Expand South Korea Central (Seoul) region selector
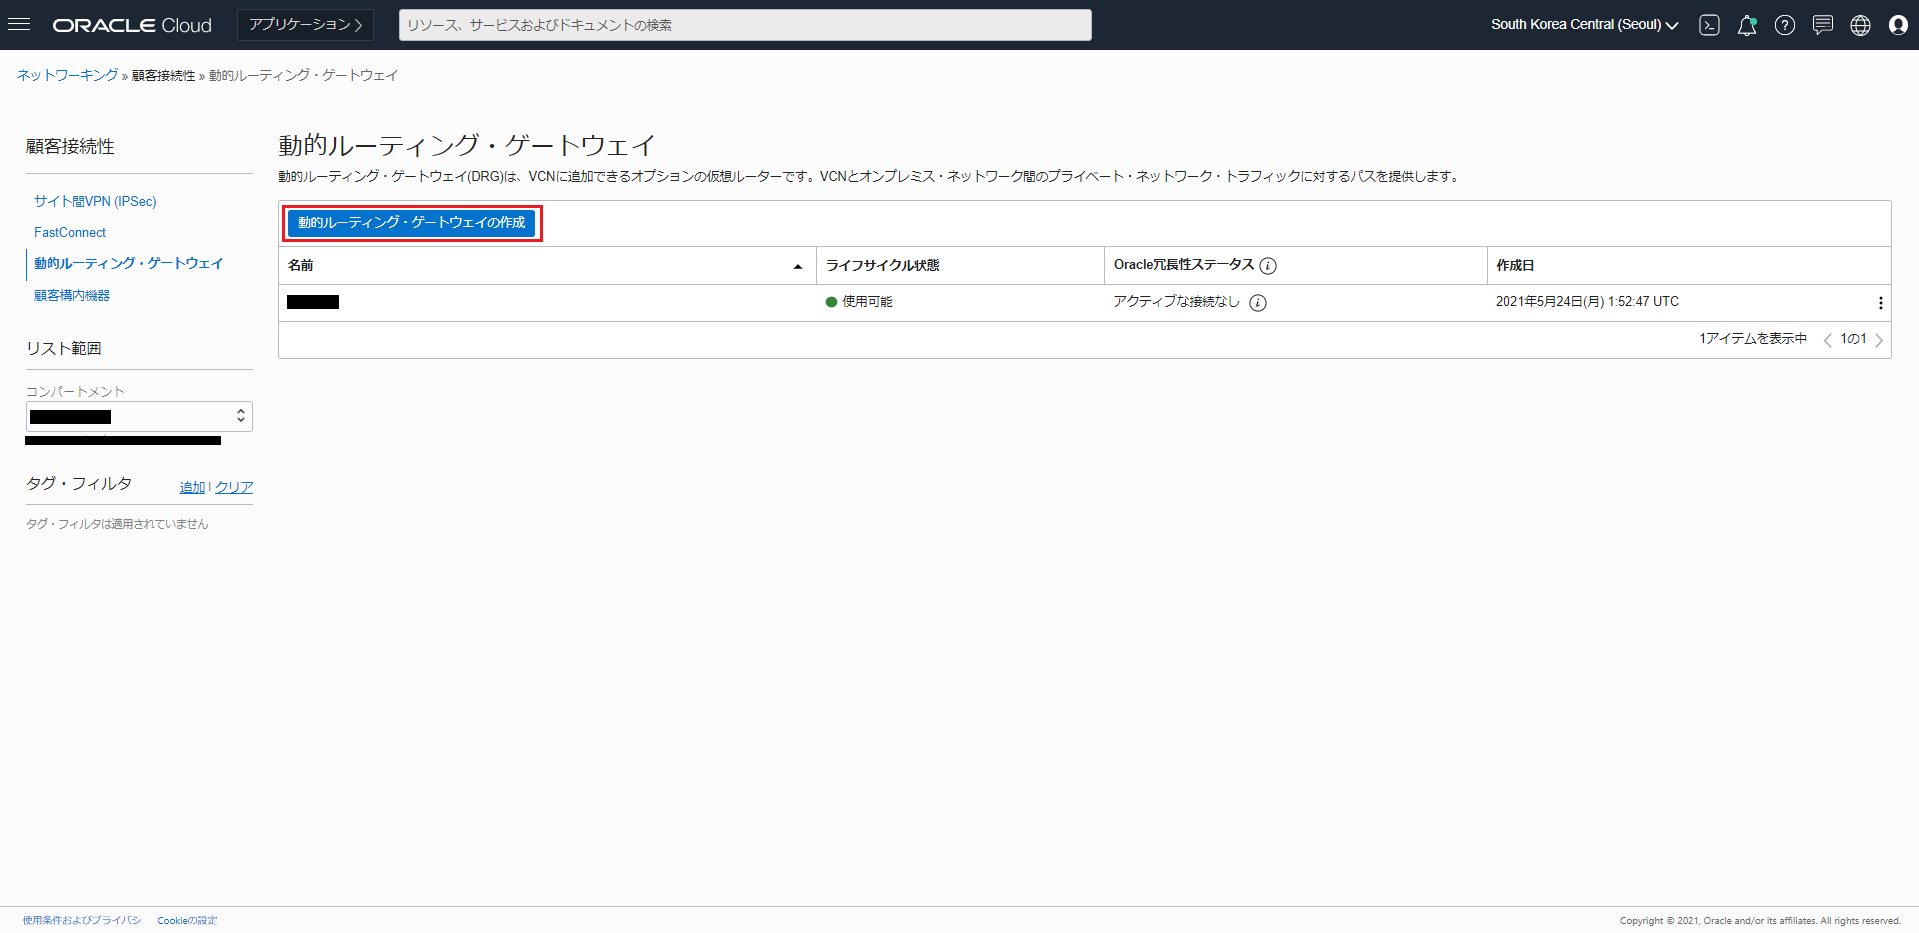1919x933 pixels. (x=1584, y=25)
